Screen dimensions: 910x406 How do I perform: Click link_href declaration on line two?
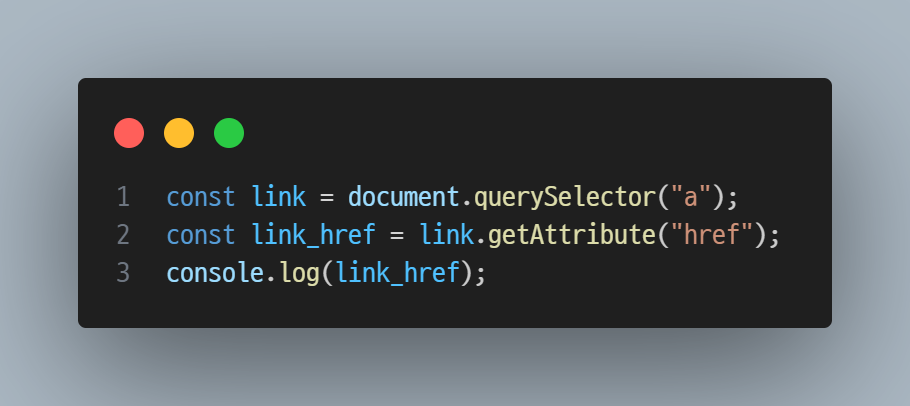(314, 235)
